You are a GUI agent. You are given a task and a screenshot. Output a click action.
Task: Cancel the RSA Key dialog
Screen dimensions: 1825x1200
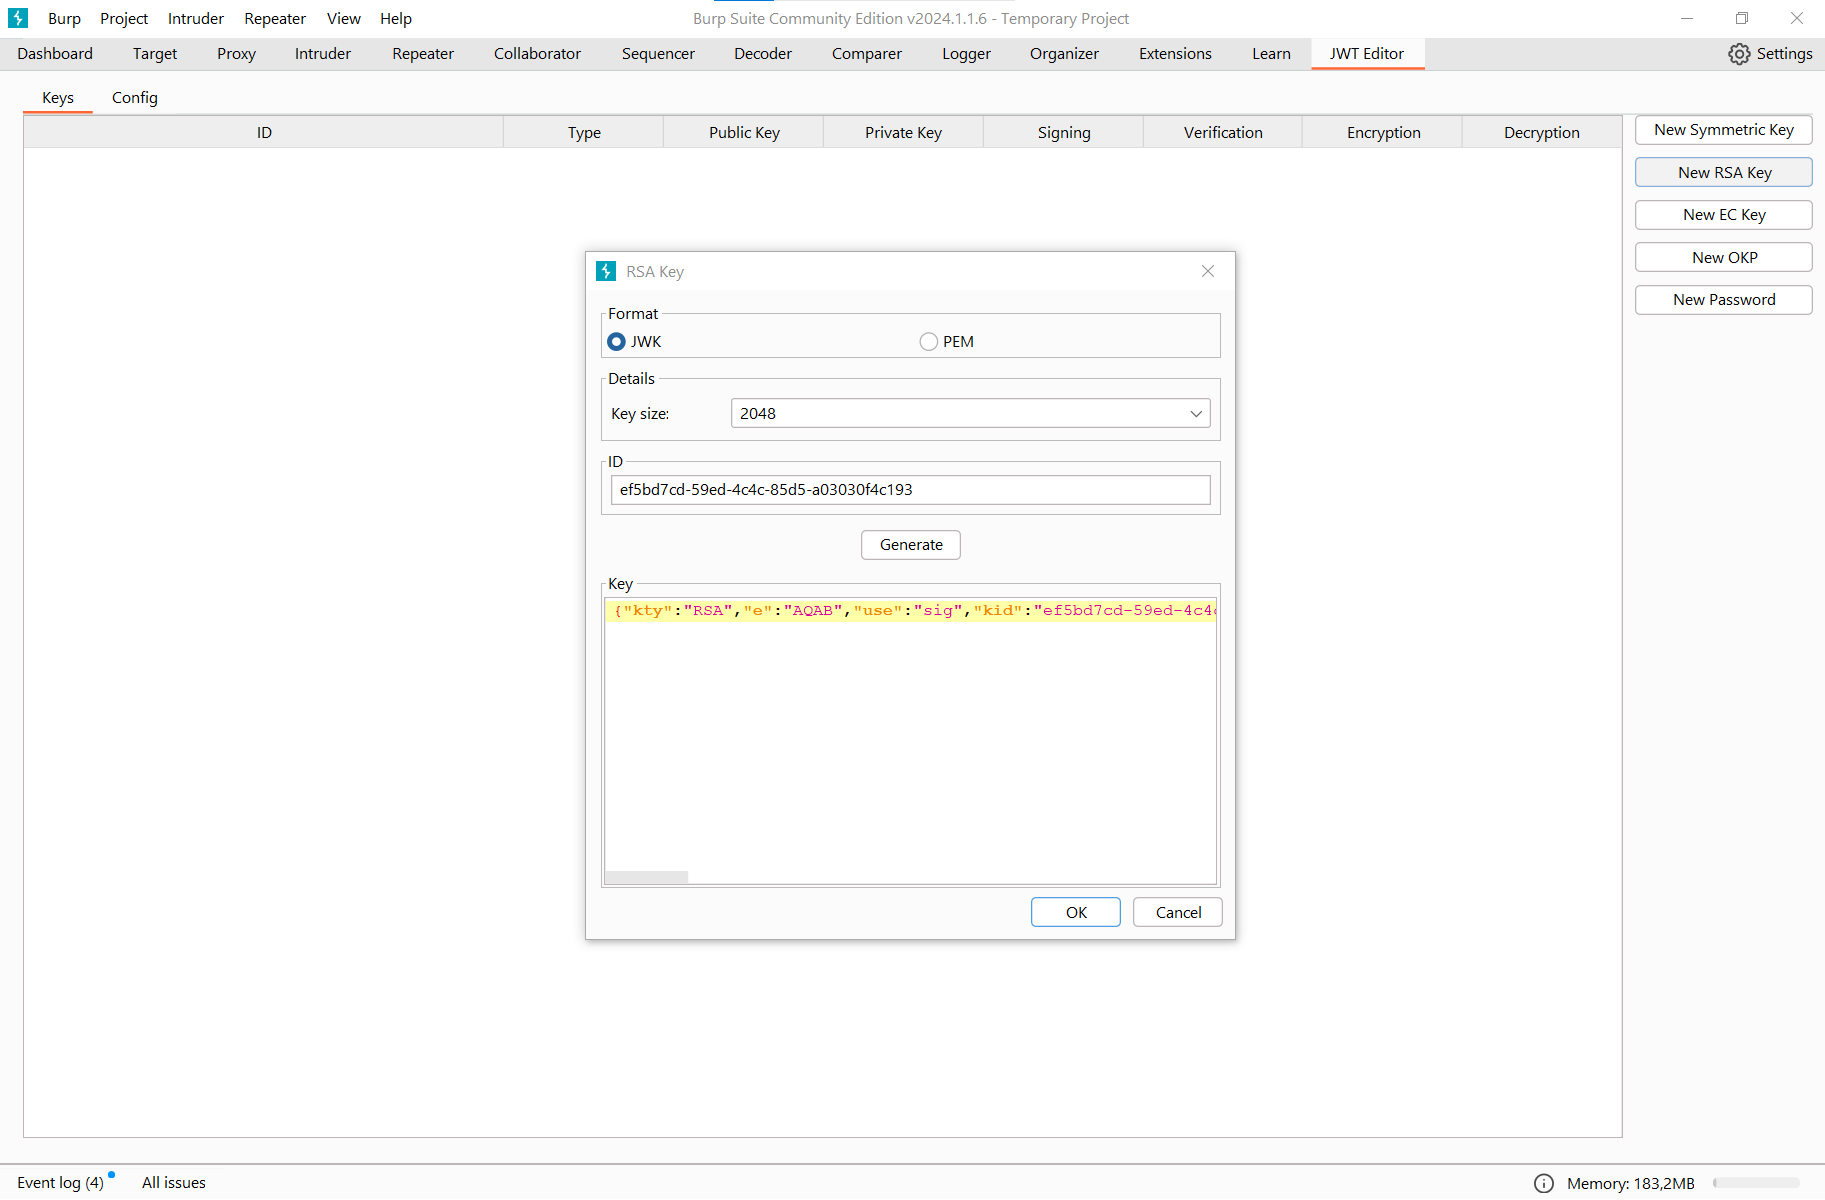coord(1178,912)
